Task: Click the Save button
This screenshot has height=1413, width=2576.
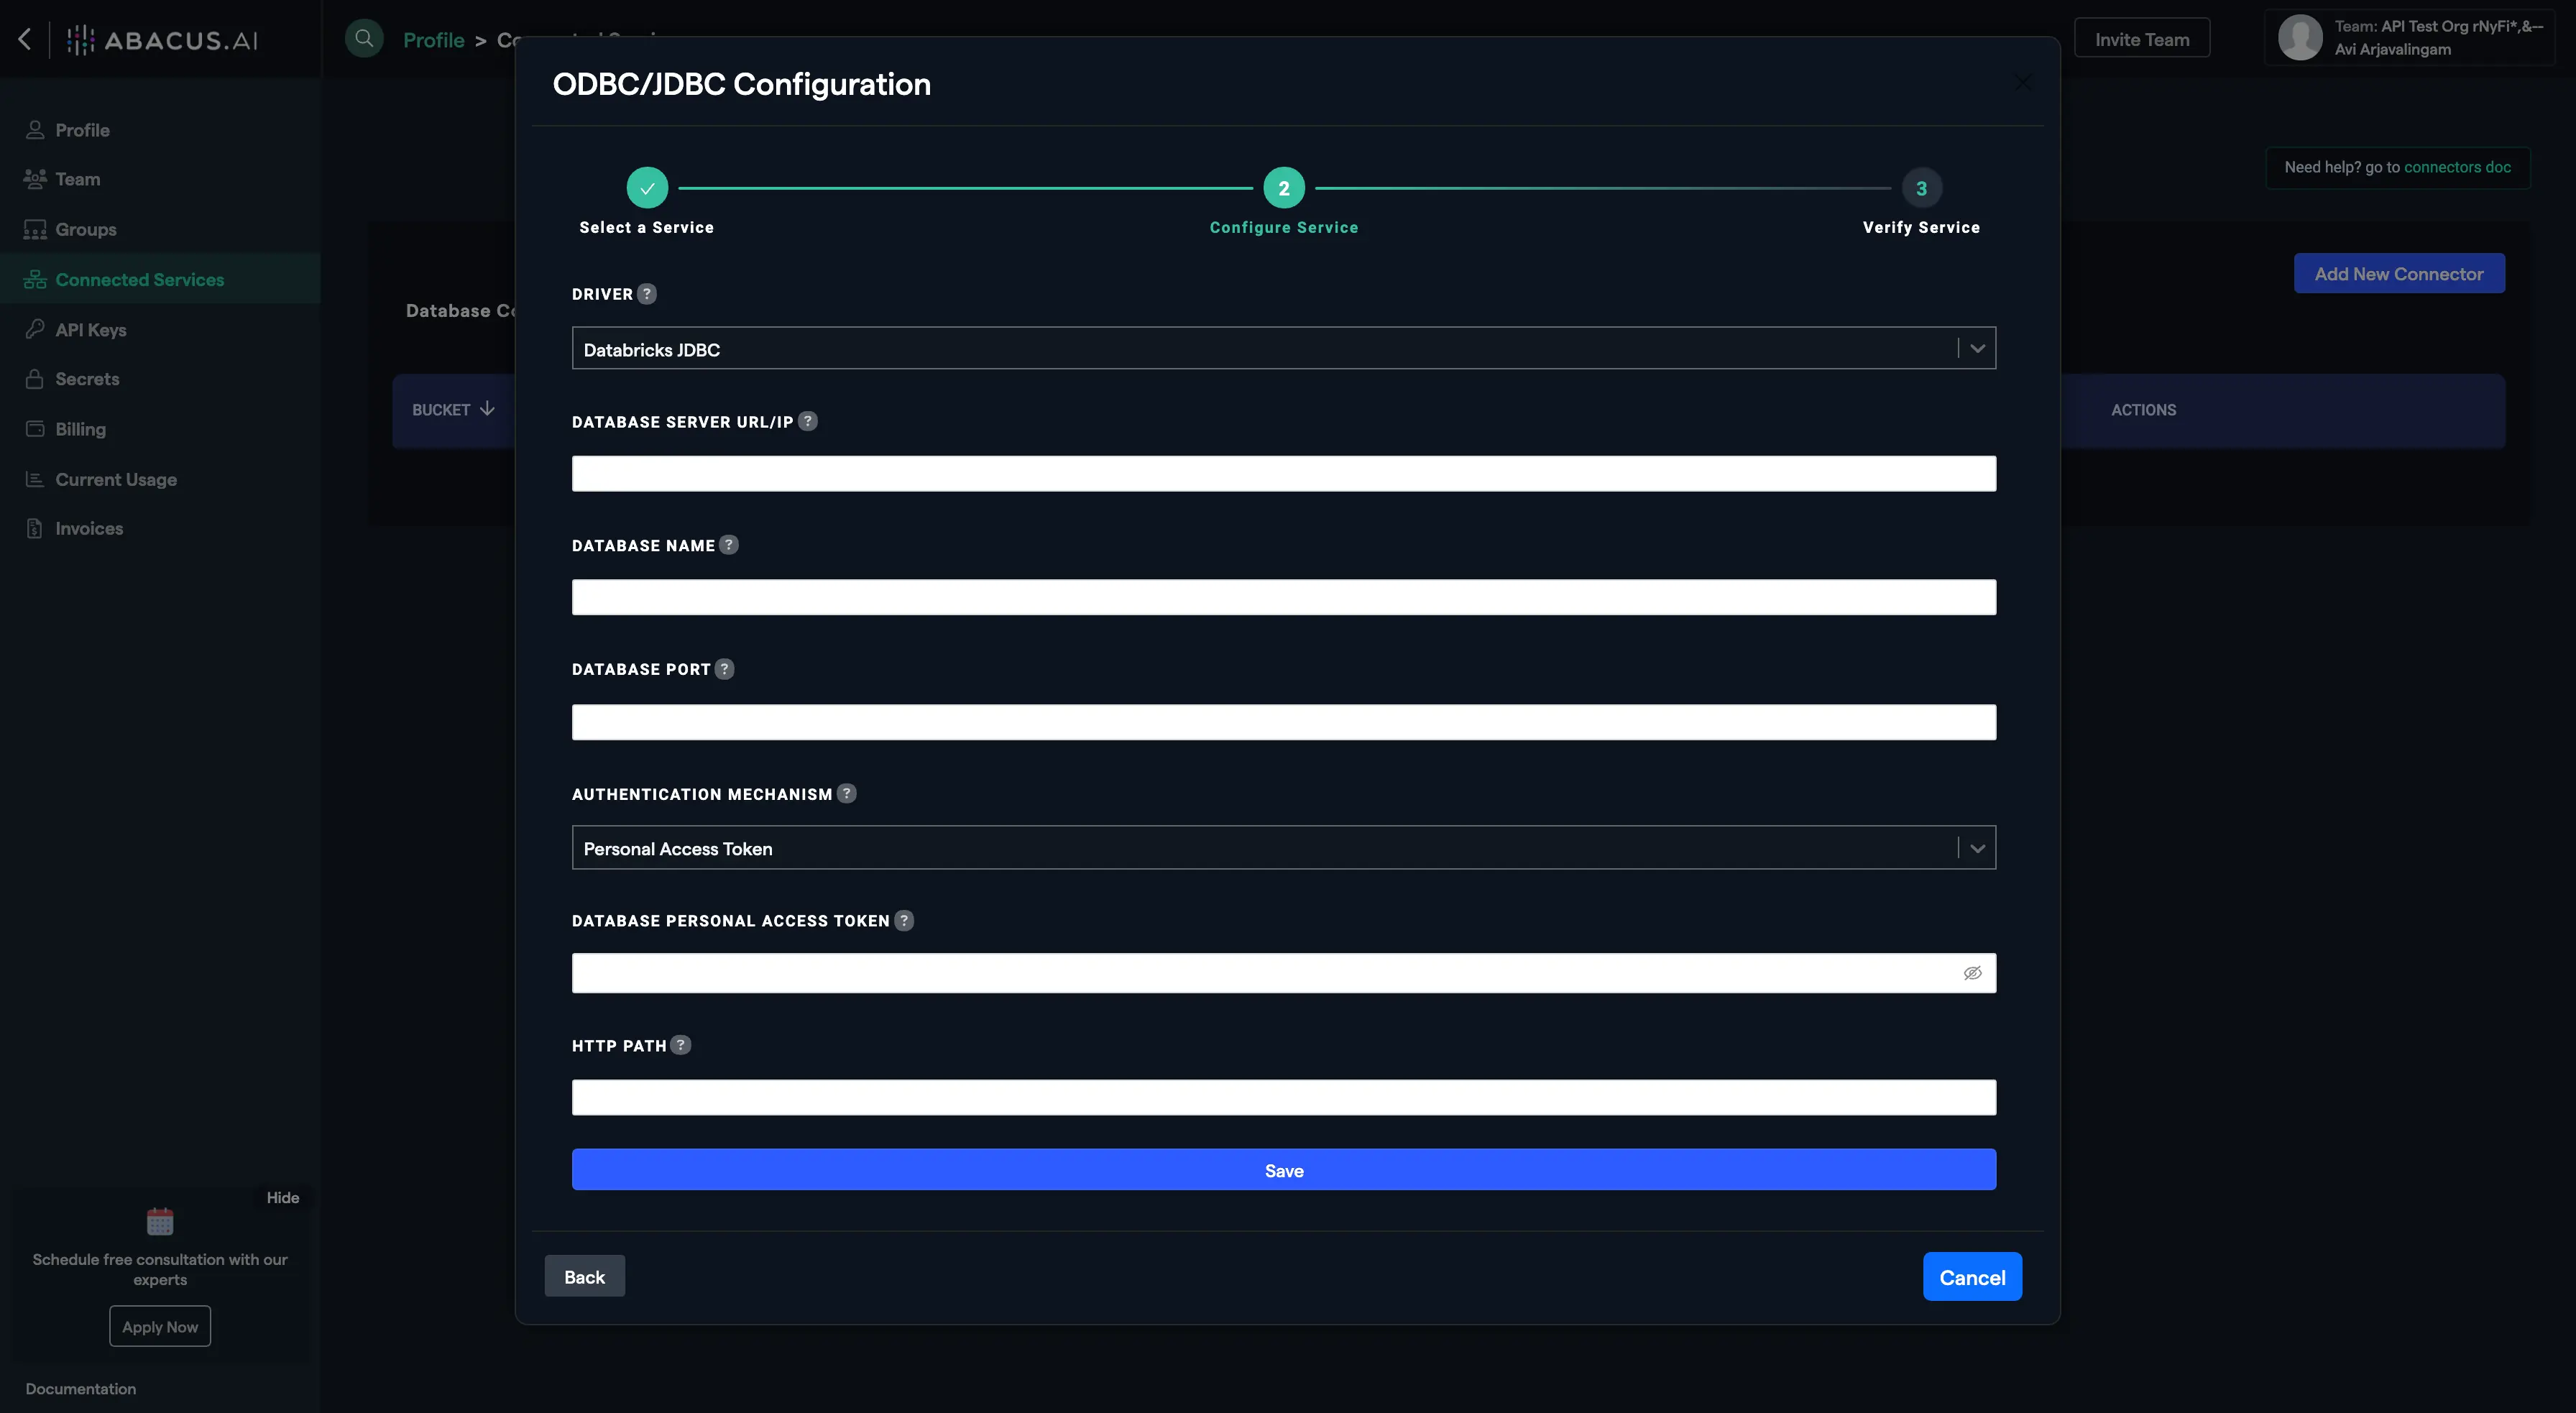Action: point(1284,1169)
